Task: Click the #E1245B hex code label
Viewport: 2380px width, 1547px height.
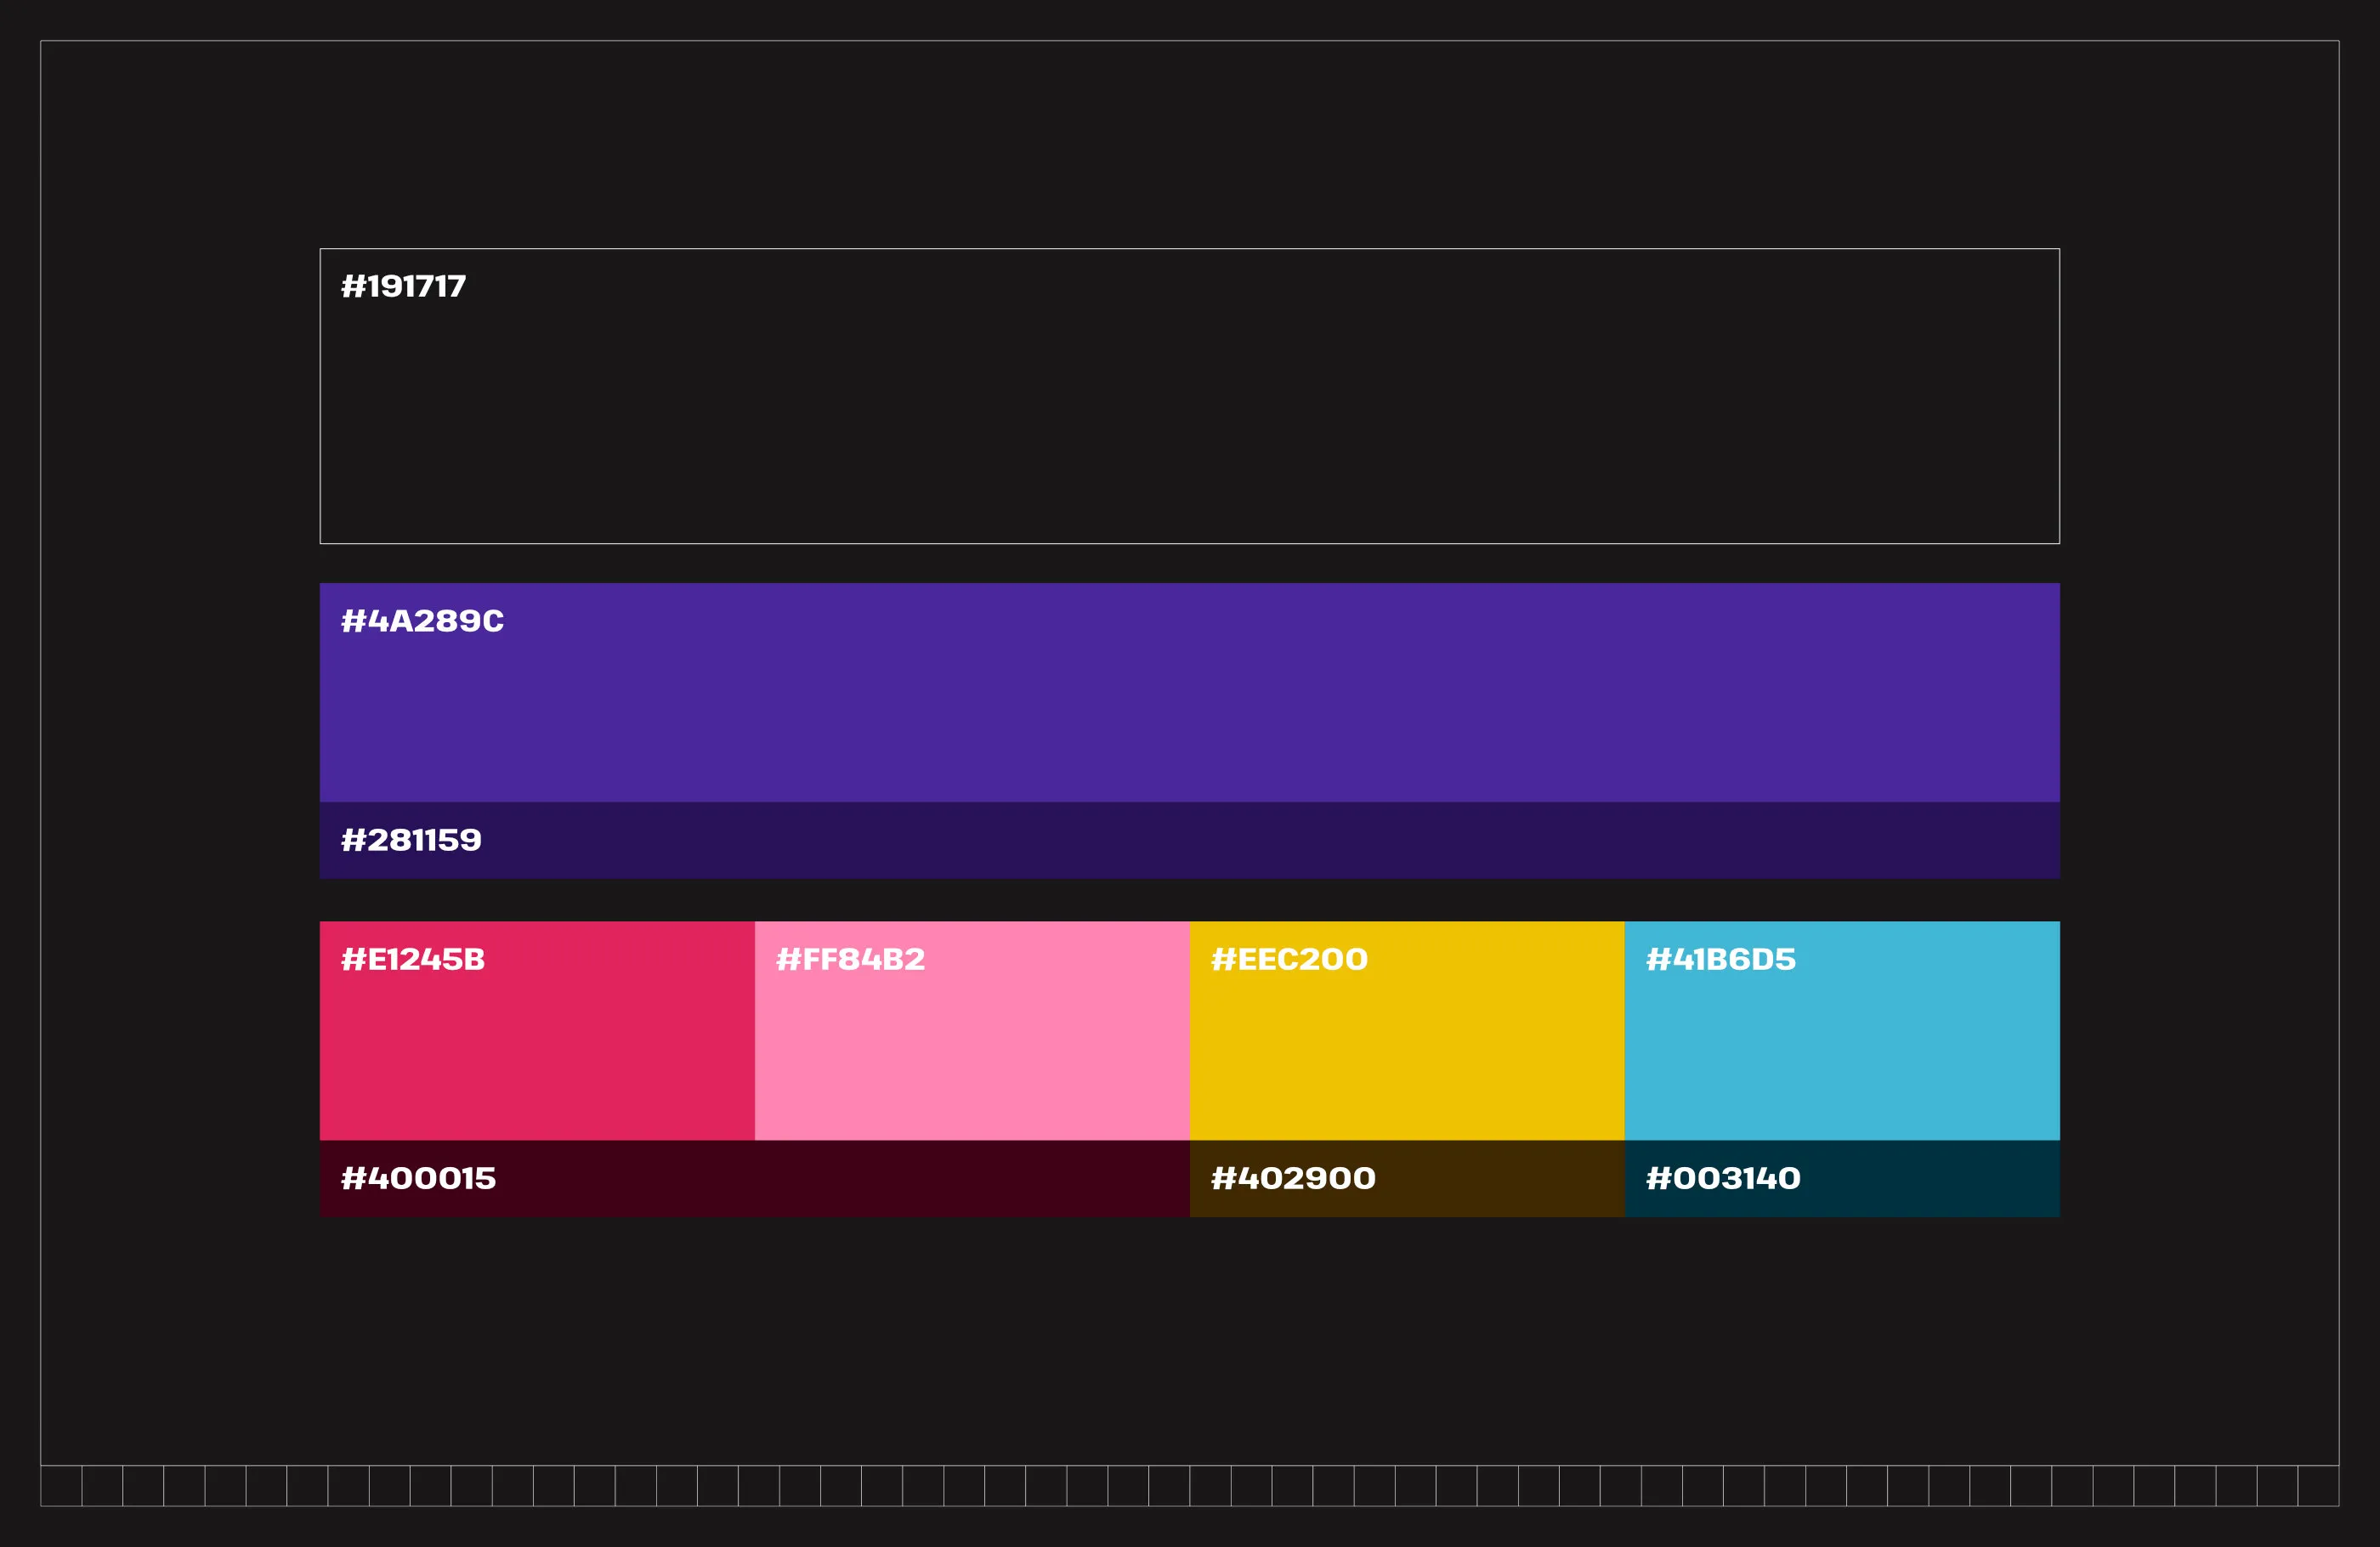Action: [x=412, y=959]
